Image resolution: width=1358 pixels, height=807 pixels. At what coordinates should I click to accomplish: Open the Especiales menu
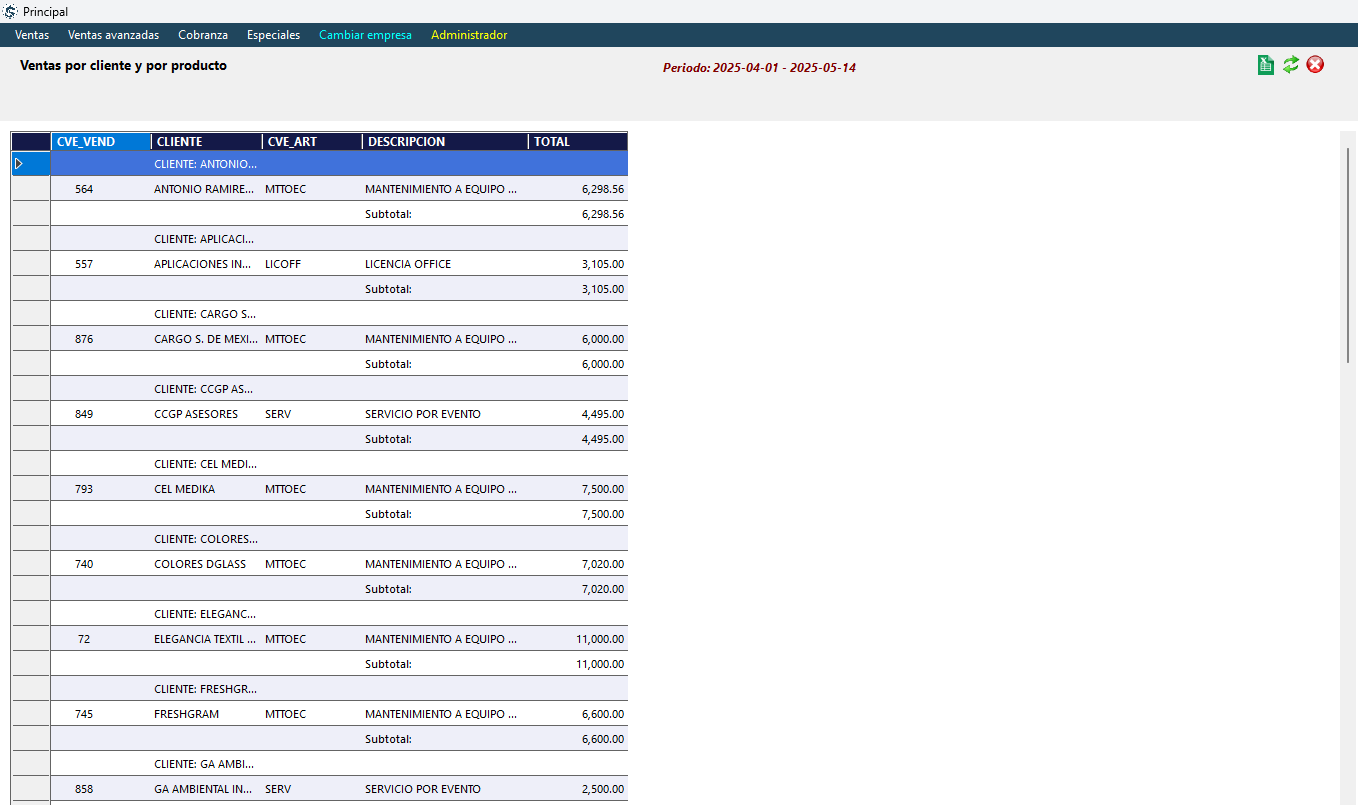point(273,35)
